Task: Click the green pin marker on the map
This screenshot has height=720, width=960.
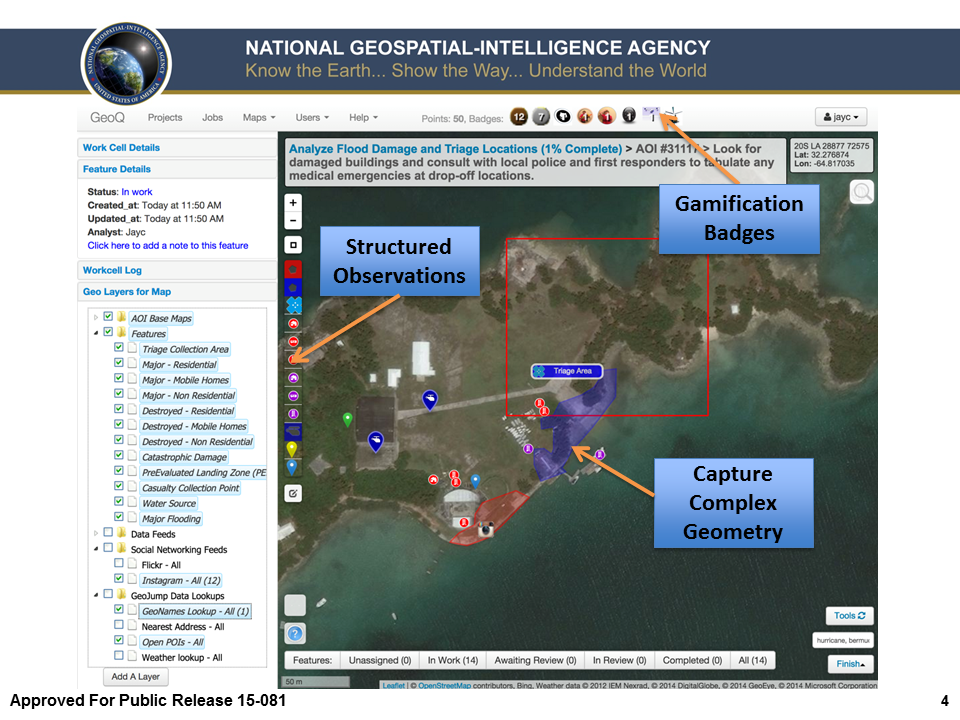Action: click(348, 420)
